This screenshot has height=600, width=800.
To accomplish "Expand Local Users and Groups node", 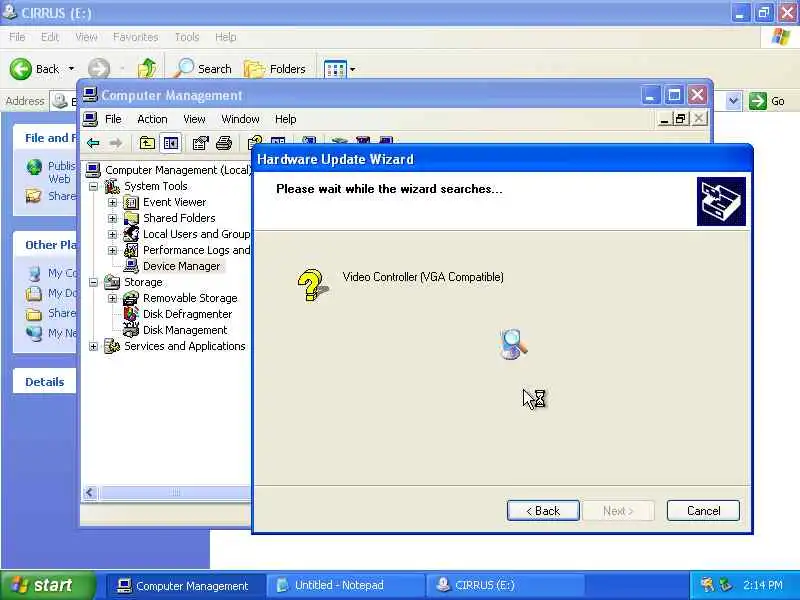I will 112,235.
